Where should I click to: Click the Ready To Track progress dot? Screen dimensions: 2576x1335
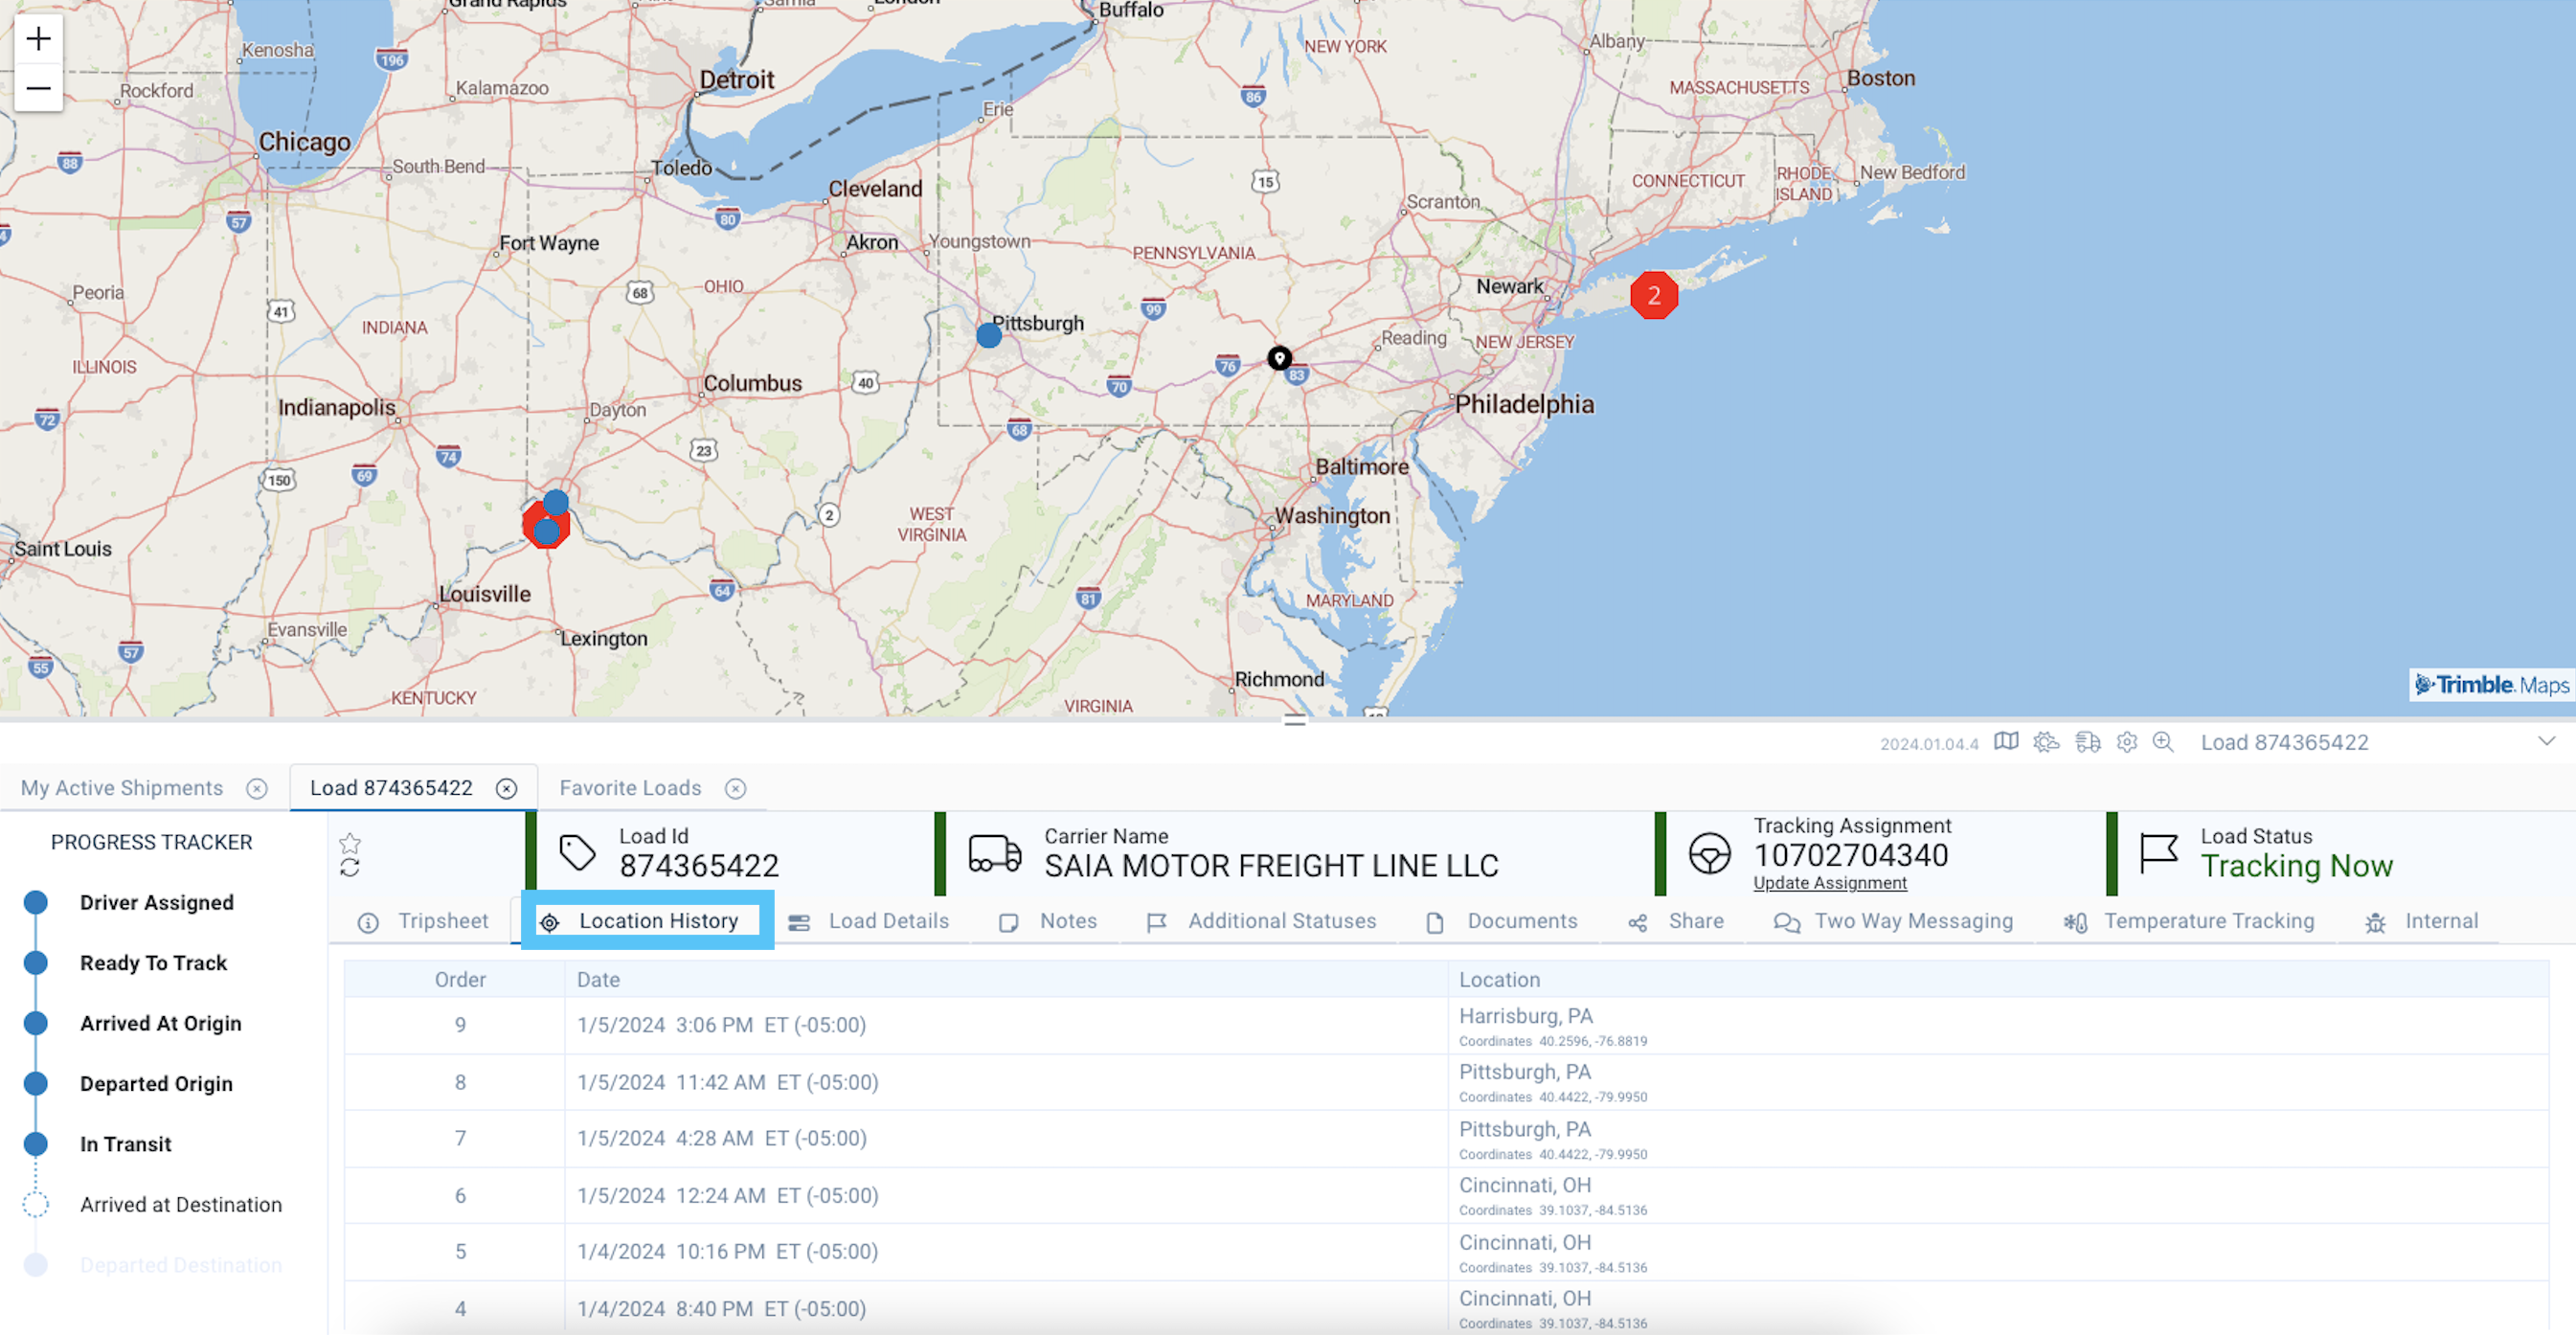(x=36, y=962)
